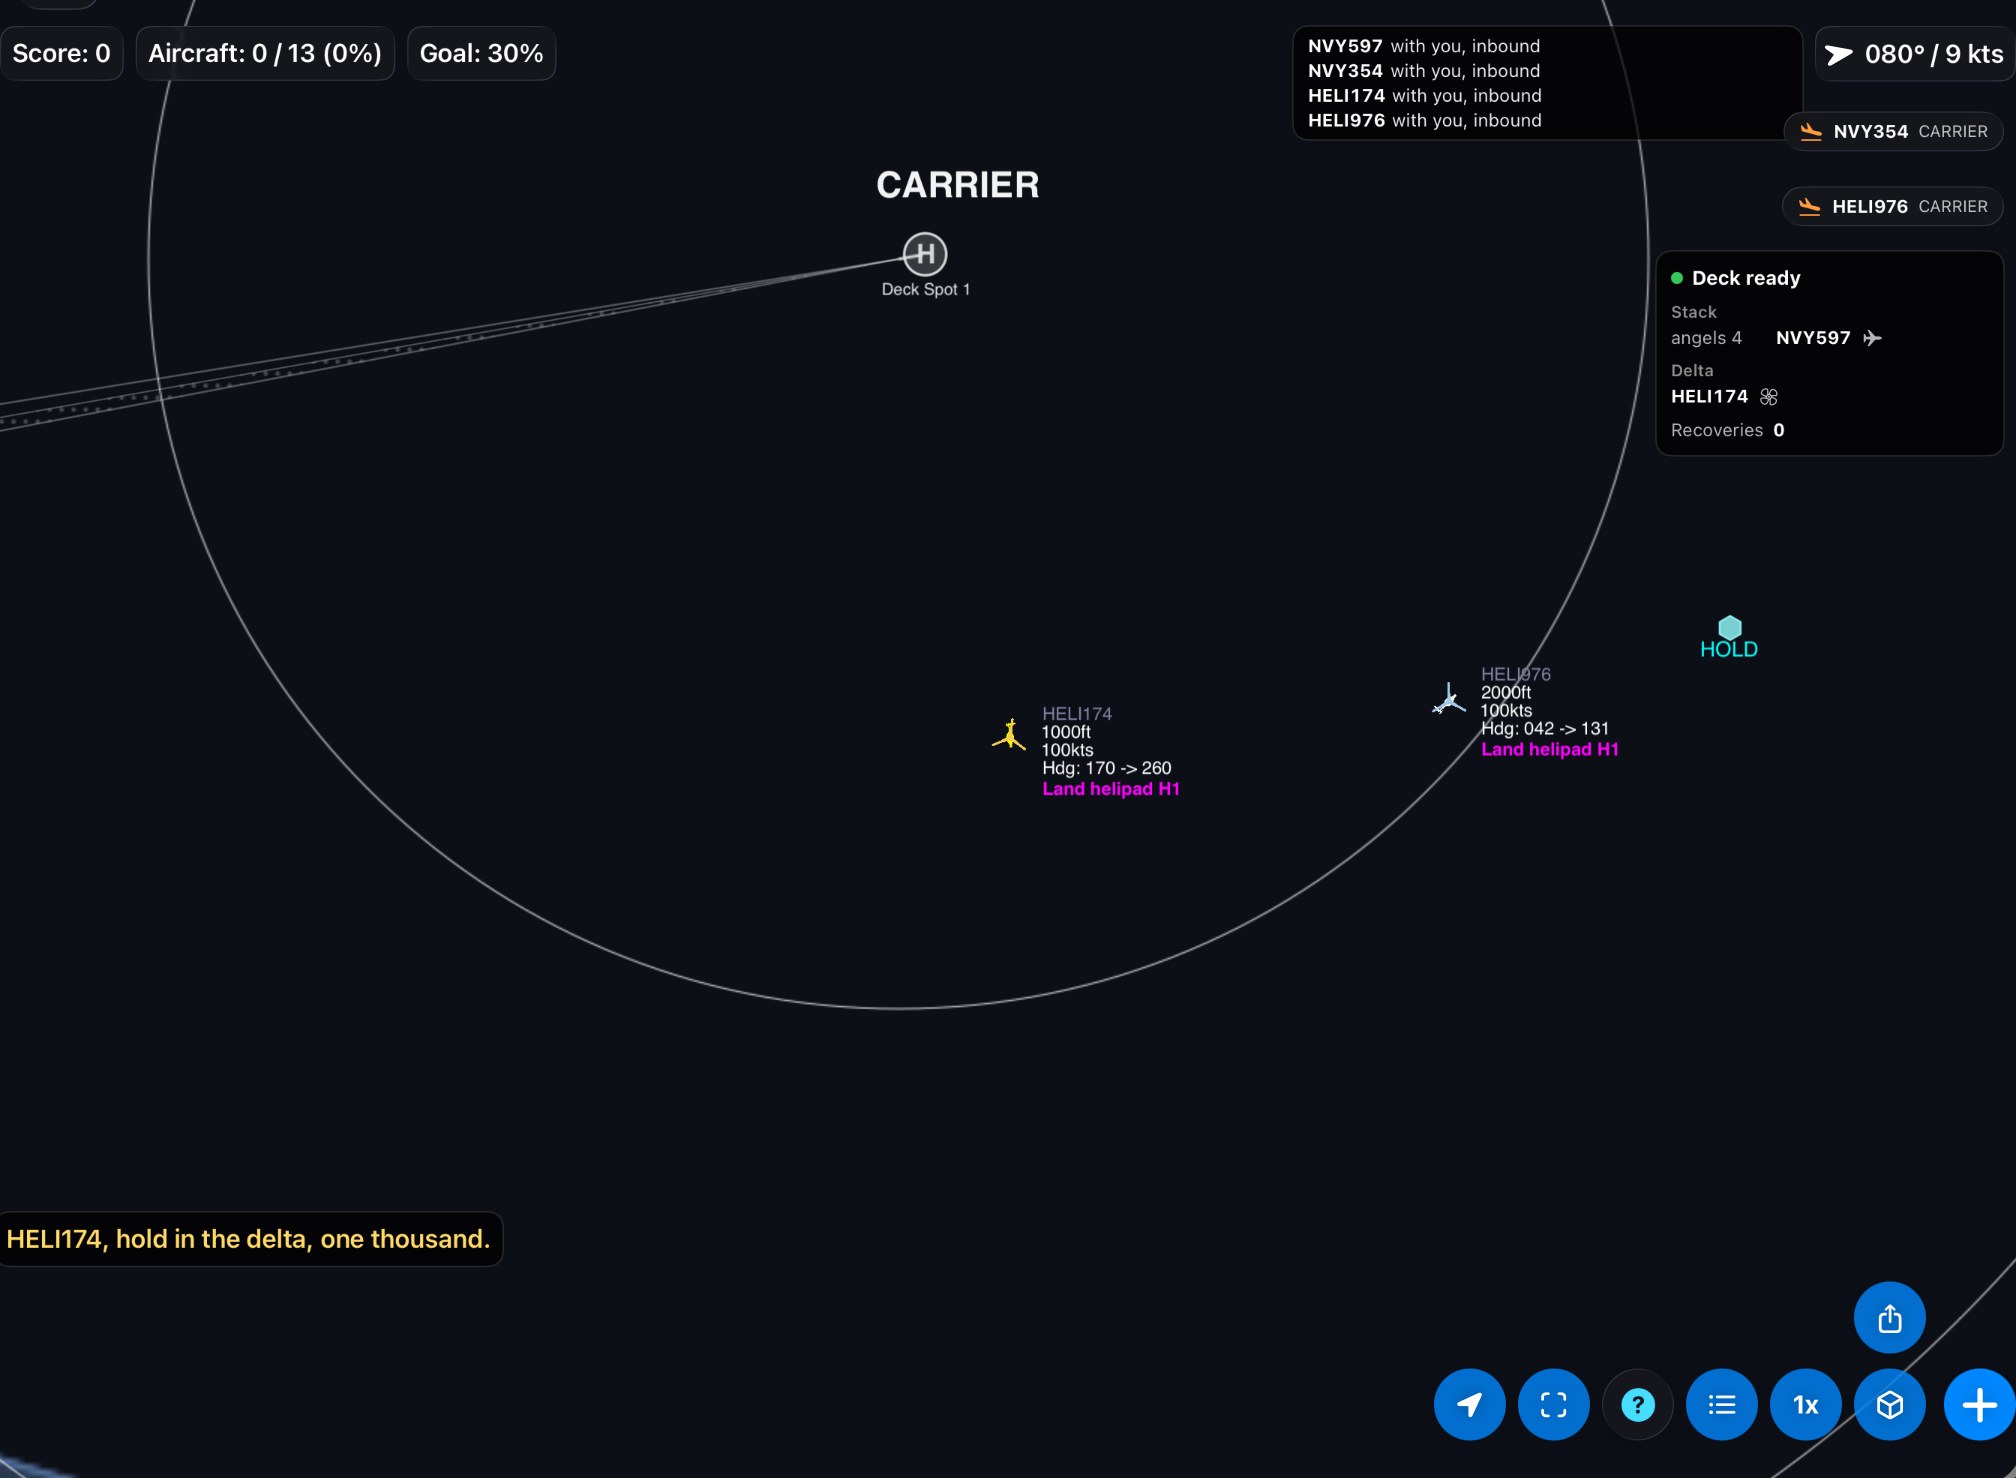This screenshot has width=2016, height=1478.
Task: Open the HELI976 CARRIER flight strip
Action: [x=1893, y=207]
